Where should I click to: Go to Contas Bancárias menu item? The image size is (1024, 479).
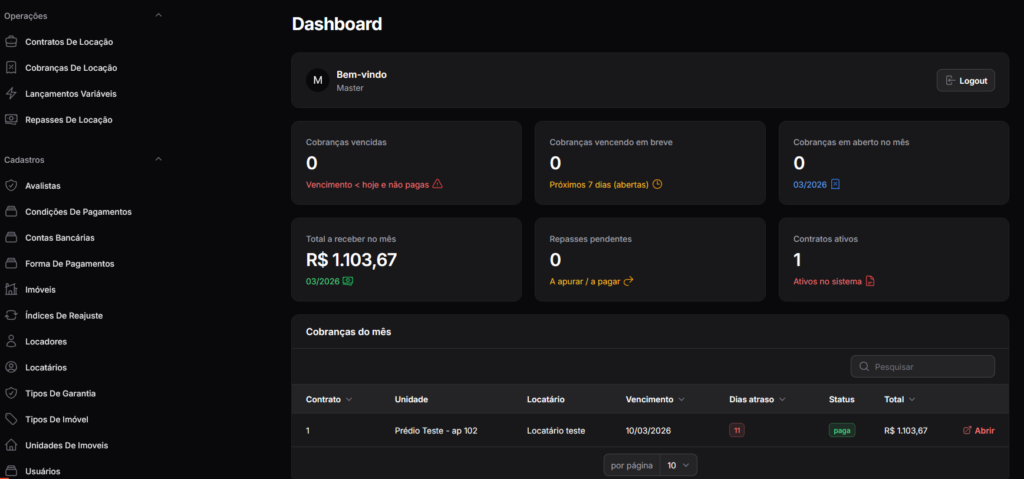tap(74, 238)
